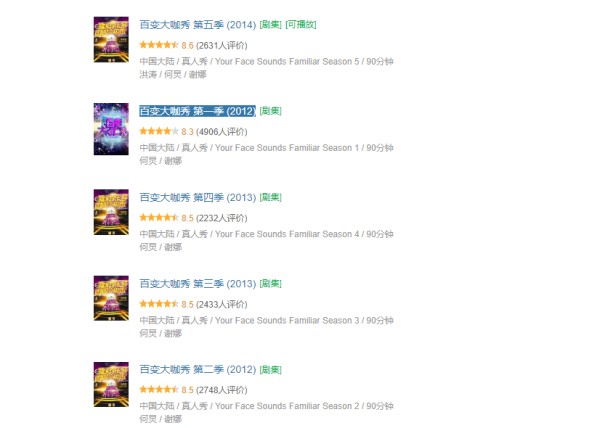Click the 可播放 tag on Season 5
This screenshot has height=428, width=600.
coord(301,24)
